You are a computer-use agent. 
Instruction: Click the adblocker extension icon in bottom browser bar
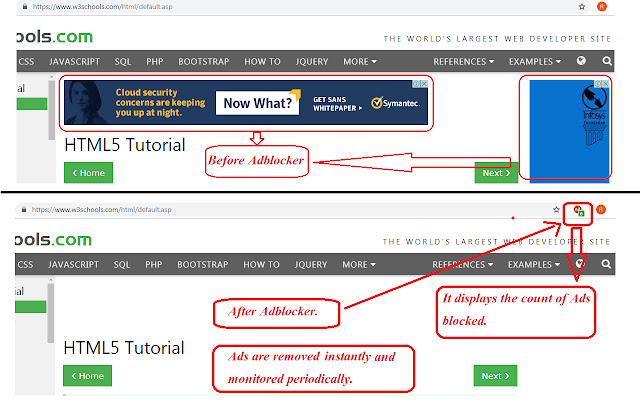[x=579, y=211]
